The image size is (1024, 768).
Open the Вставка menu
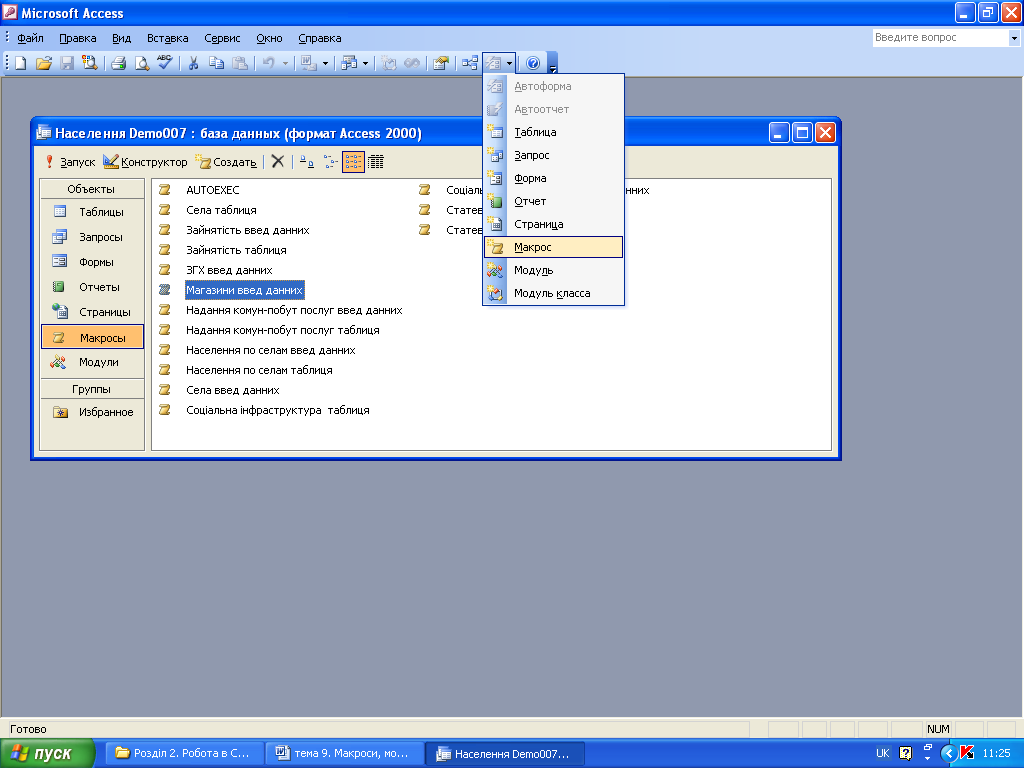pos(167,38)
